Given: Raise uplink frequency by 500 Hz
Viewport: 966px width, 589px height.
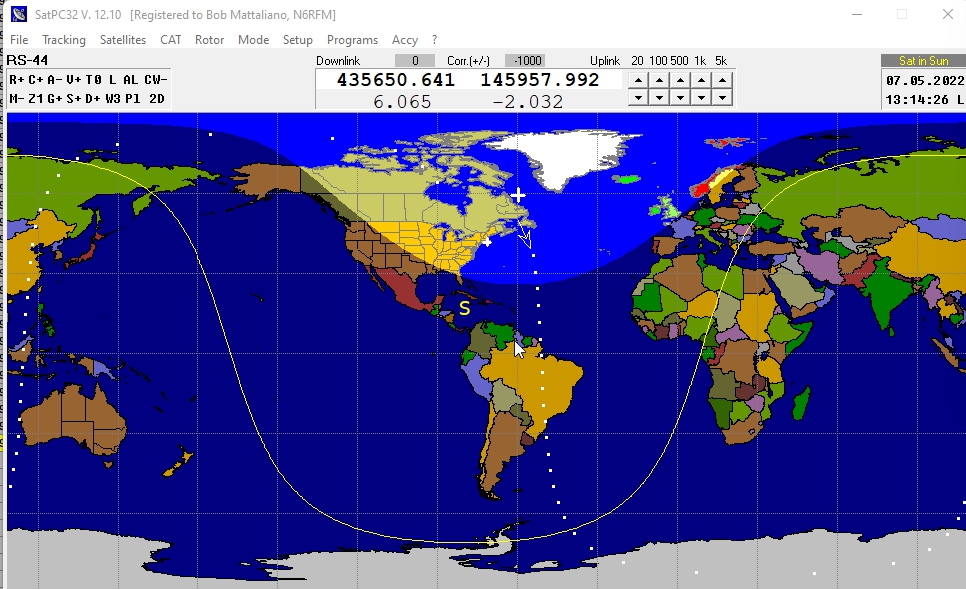Looking at the screenshot, I should pos(680,81).
